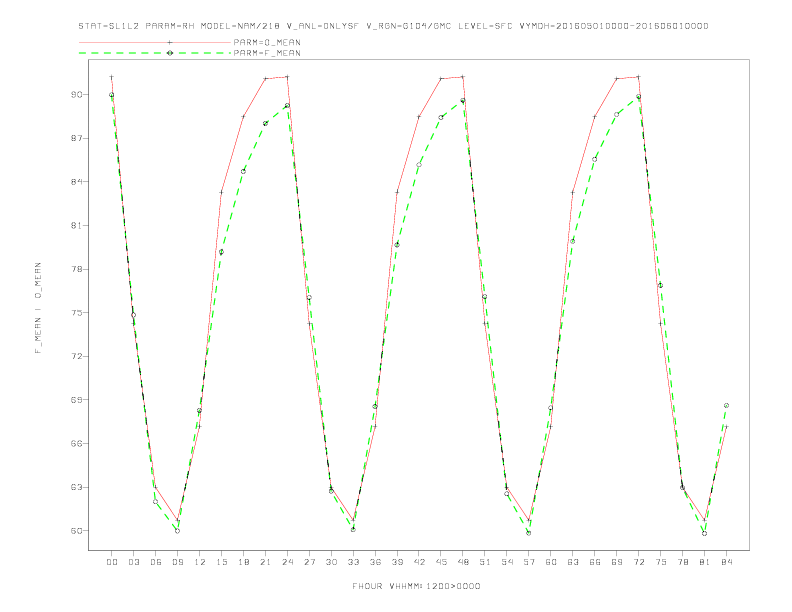Click V_RGN=G104/GMC in the chart title
This screenshot has width=792, height=612.
click(409, 26)
